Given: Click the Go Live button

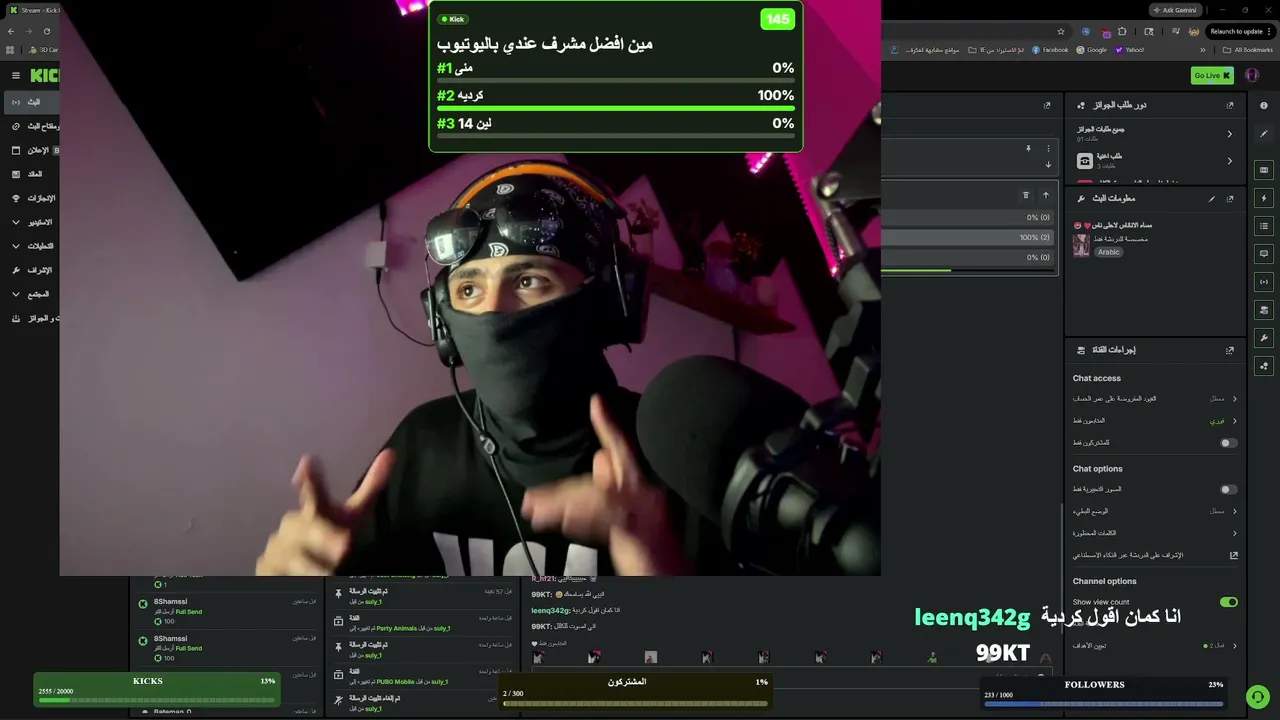Looking at the screenshot, I should tap(1212, 75).
